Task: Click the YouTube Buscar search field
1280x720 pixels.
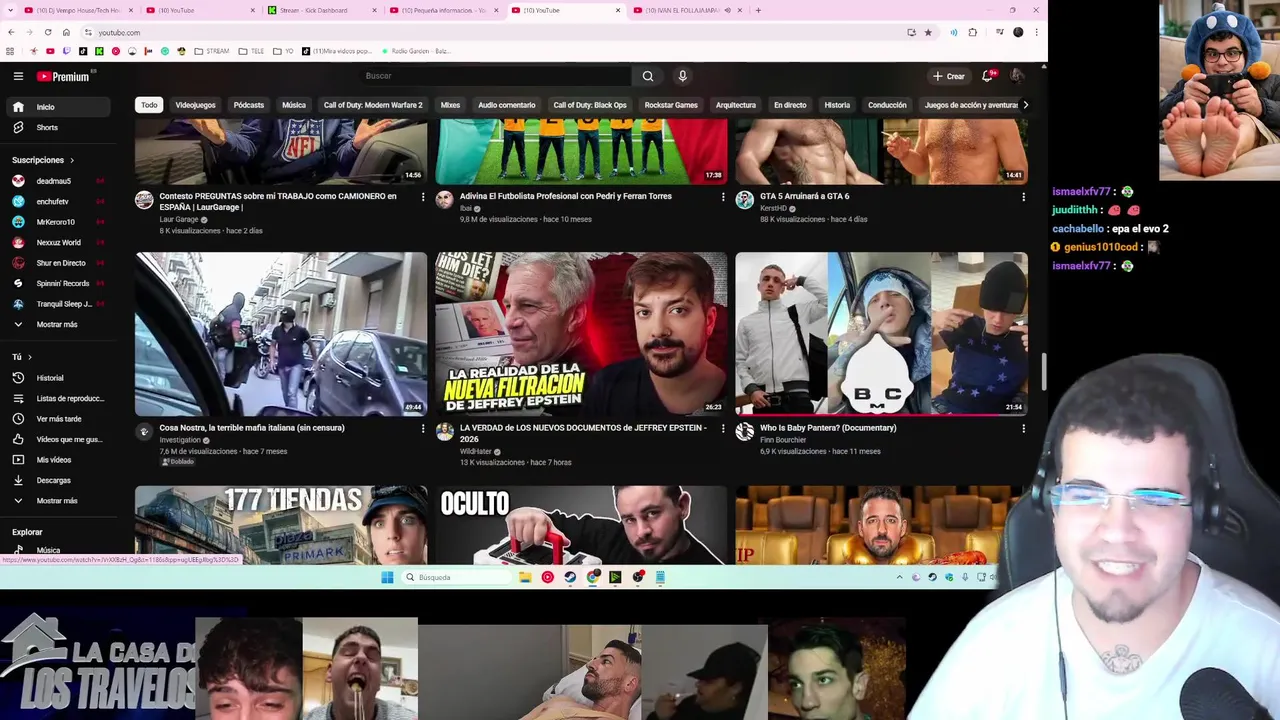Action: [x=495, y=76]
